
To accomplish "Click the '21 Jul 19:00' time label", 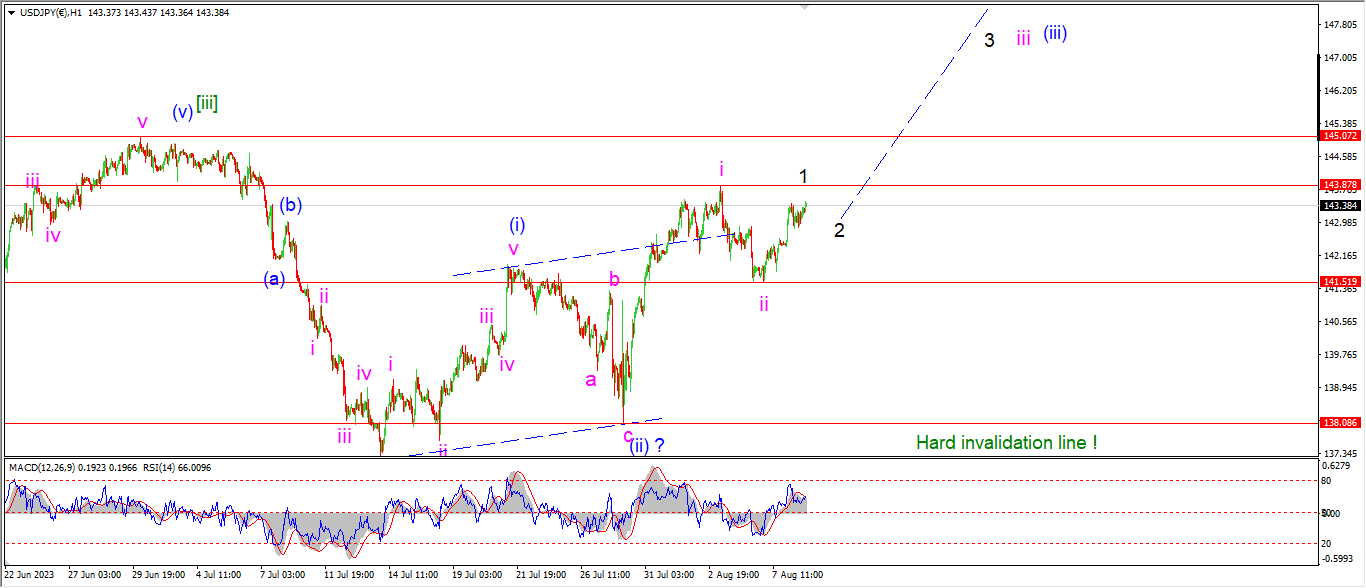I will [x=541, y=576].
